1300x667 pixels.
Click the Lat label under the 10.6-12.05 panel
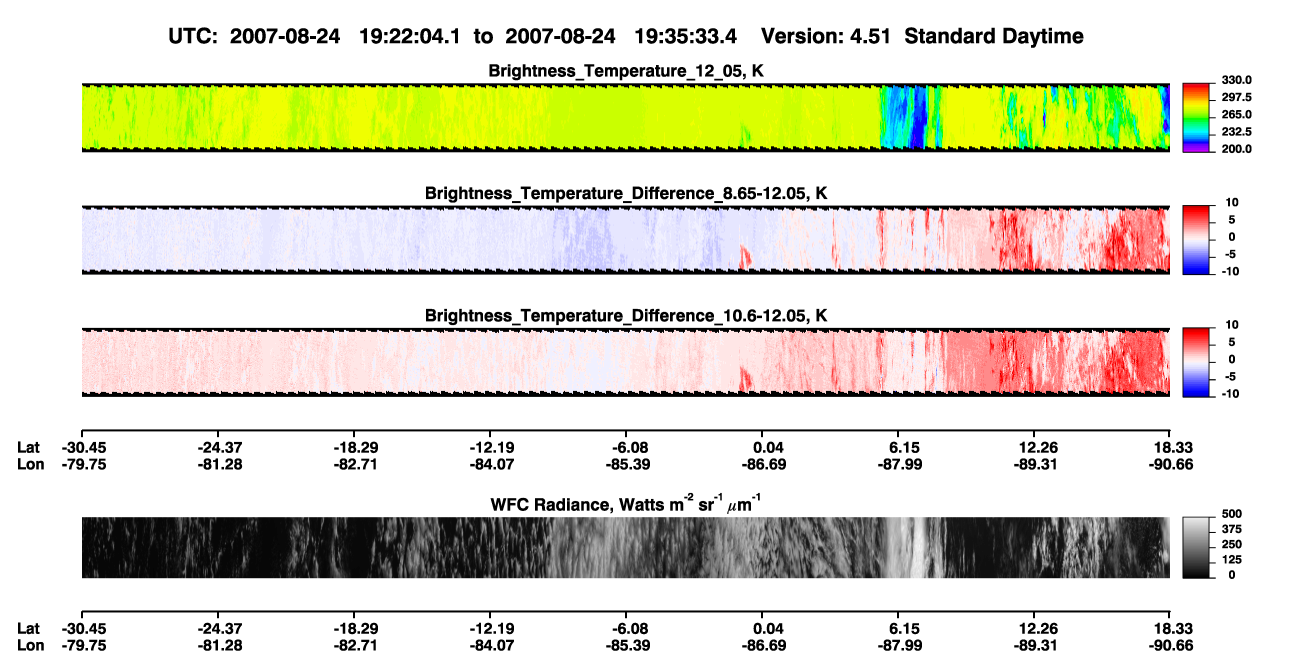tap(29, 448)
